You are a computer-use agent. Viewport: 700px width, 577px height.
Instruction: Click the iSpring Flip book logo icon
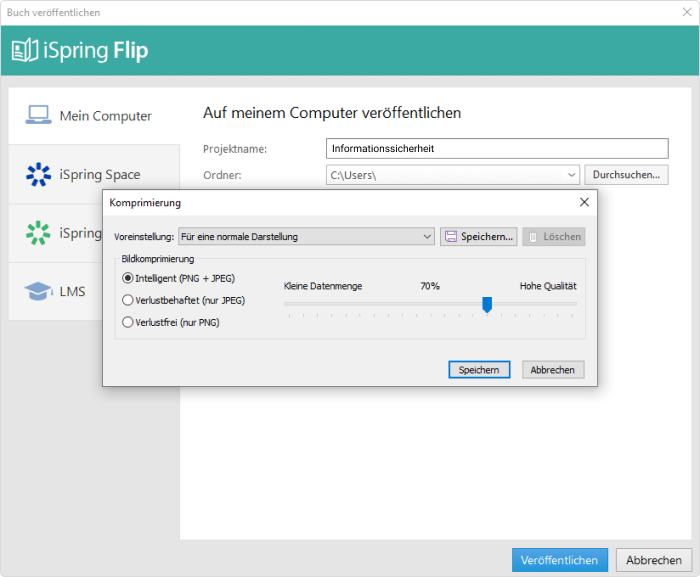point(25,50)
